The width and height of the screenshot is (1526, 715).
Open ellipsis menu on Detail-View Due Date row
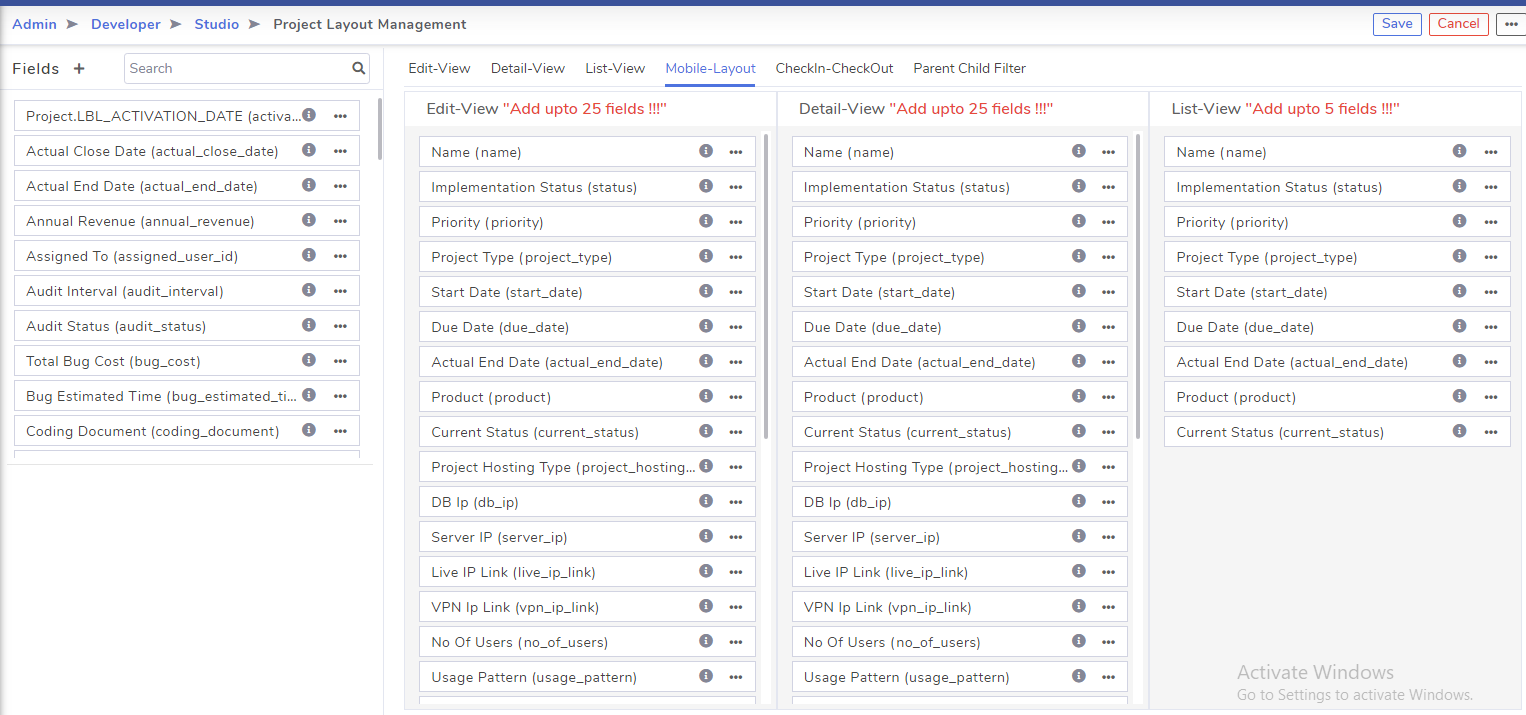[1109, 328]
